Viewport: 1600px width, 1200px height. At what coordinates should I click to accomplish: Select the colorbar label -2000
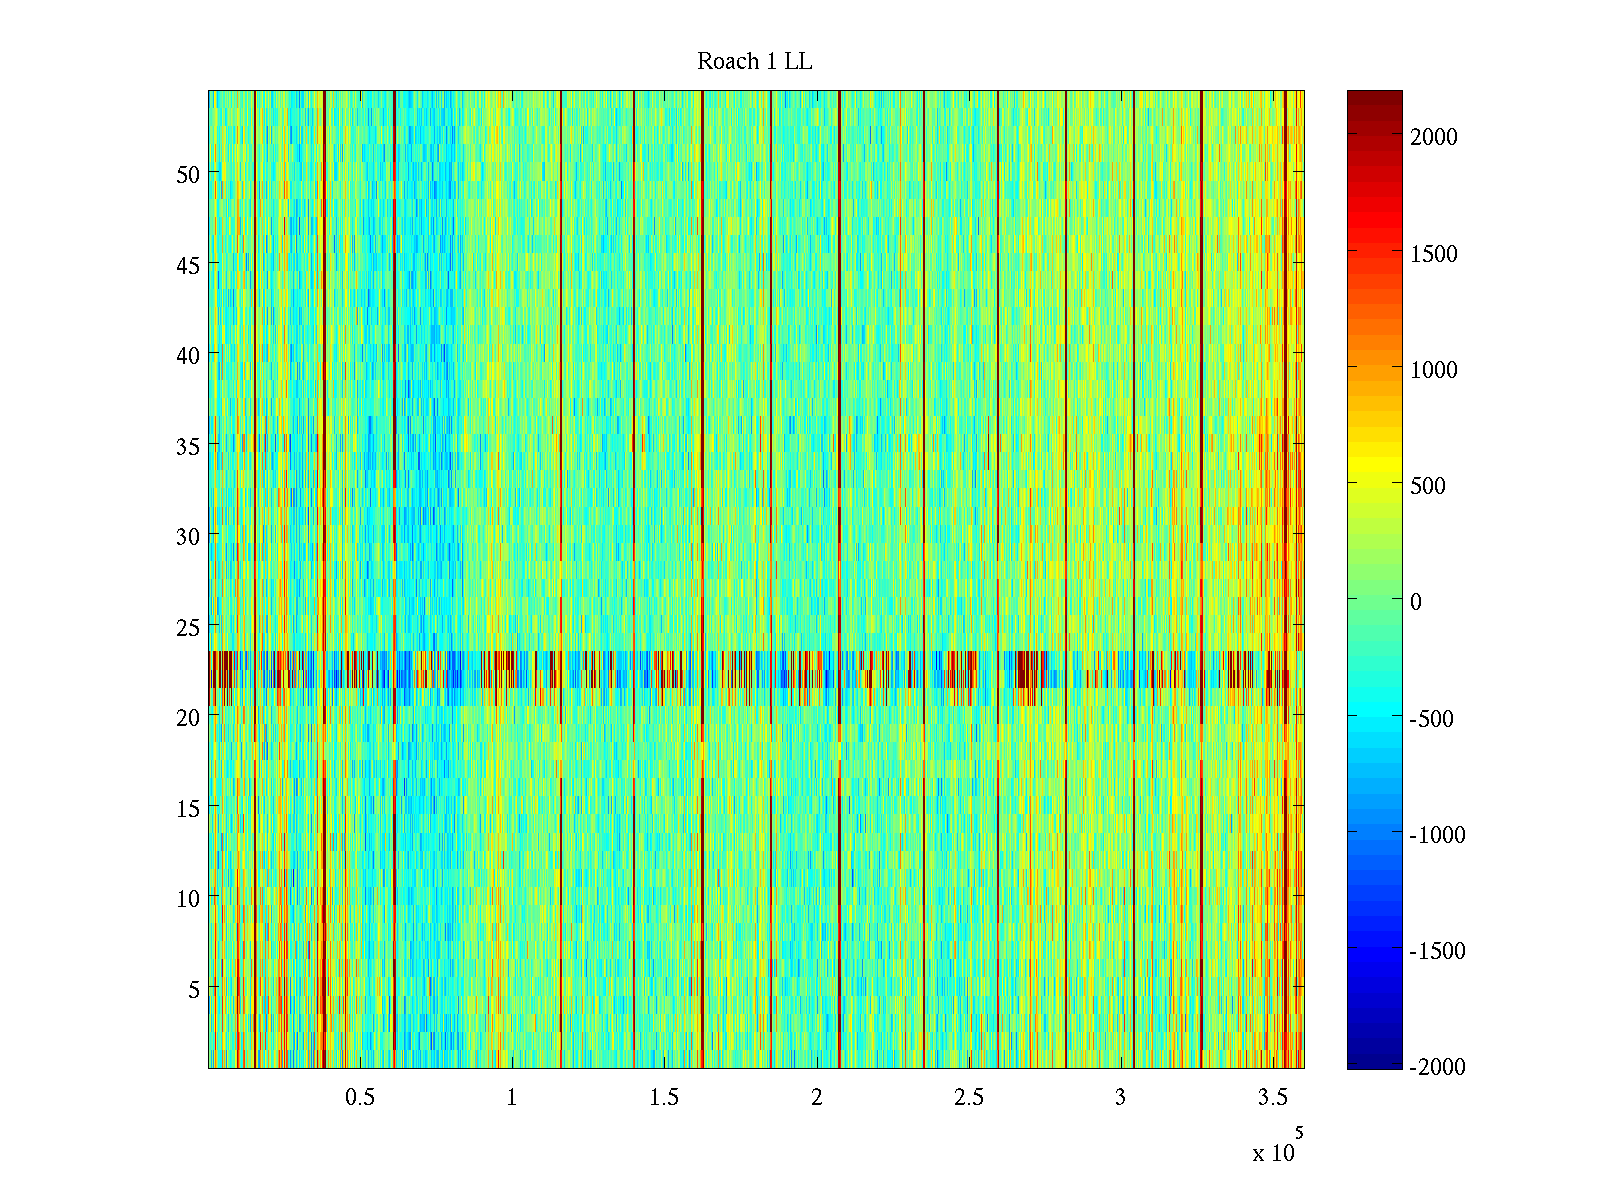(x=1436, y=1067)
